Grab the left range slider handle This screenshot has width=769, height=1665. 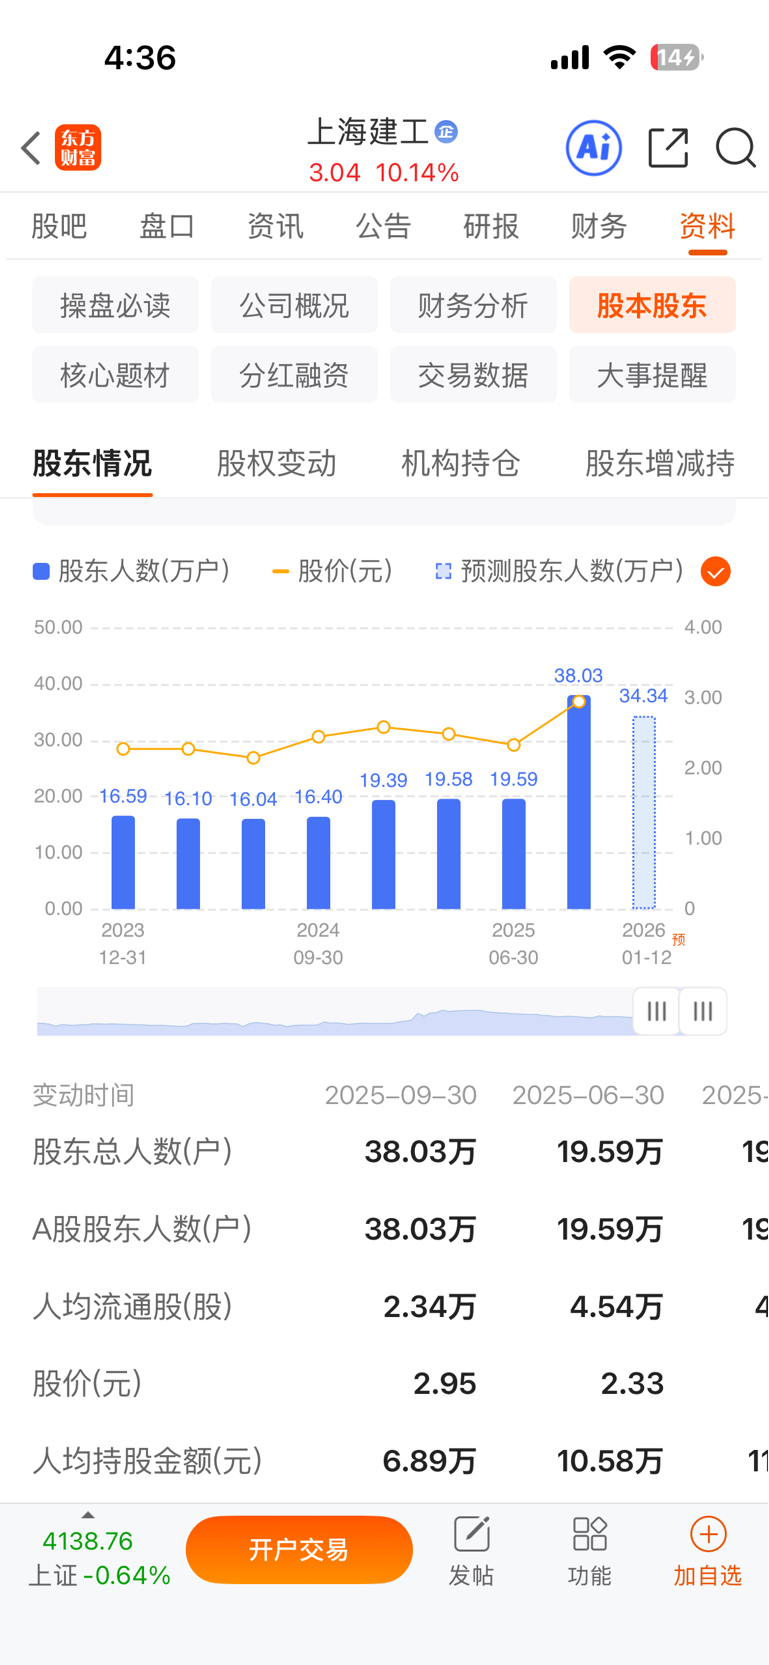click(656, 1011)
